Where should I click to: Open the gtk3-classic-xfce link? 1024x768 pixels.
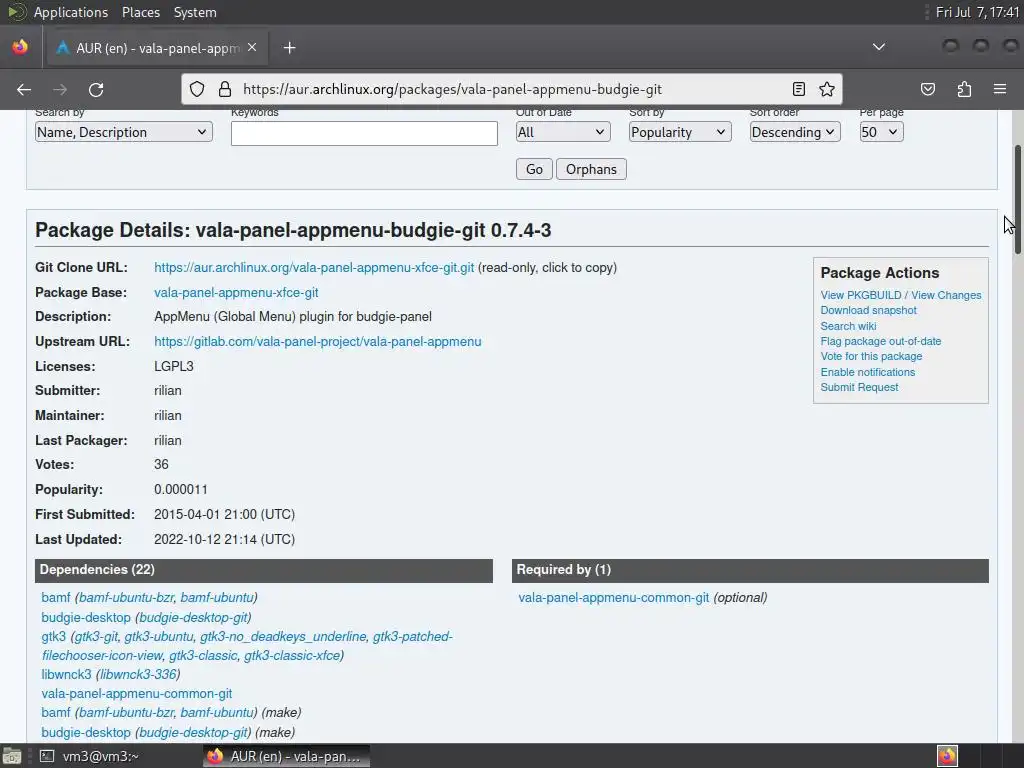(292, 656)
